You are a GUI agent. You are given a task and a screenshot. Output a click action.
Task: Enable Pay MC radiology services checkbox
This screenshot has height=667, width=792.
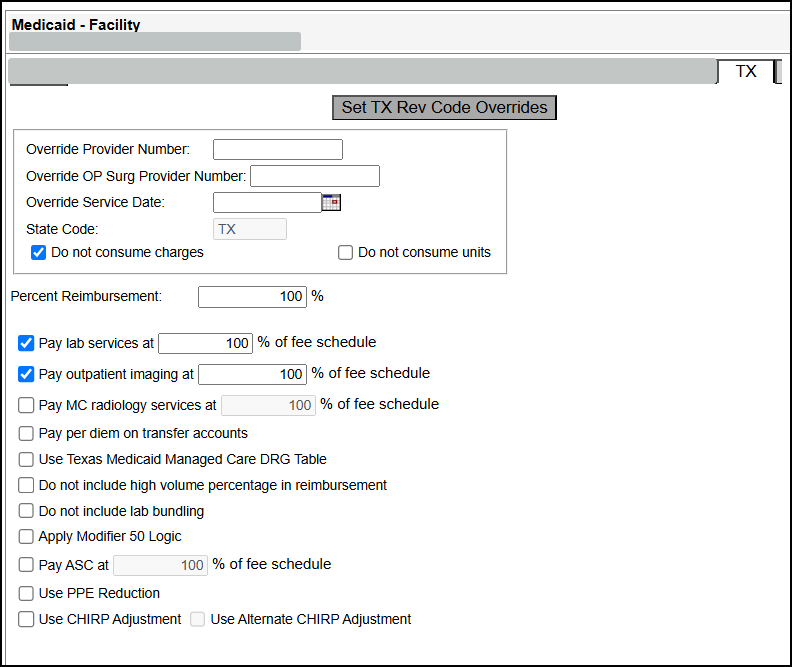point(26,405)
